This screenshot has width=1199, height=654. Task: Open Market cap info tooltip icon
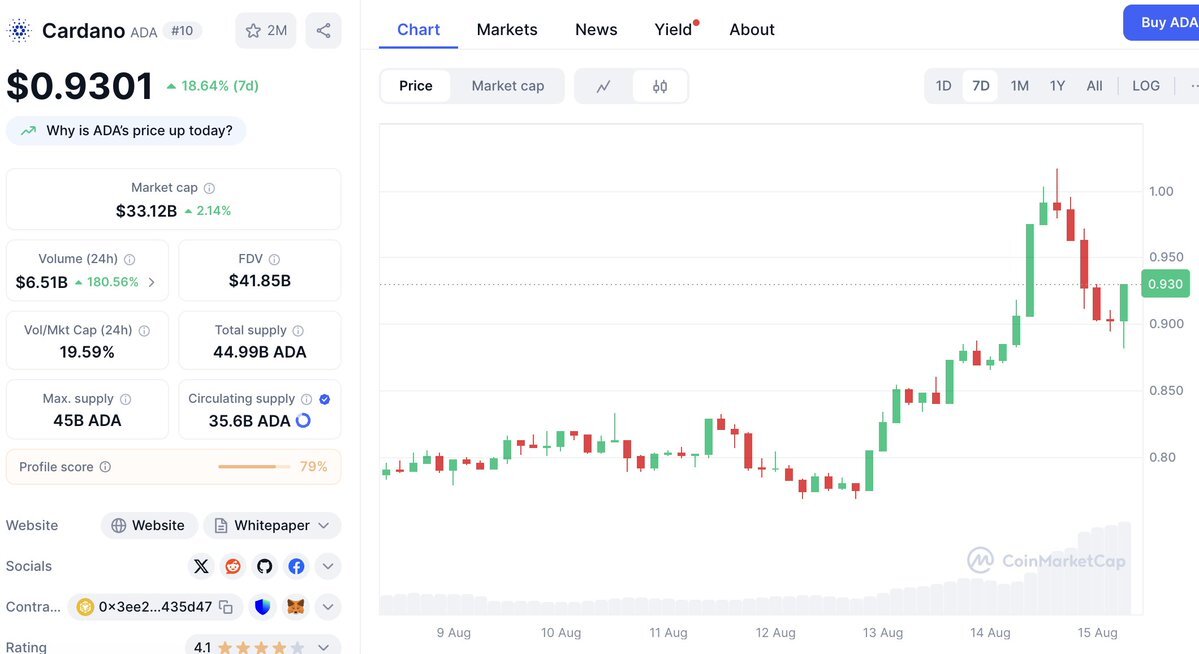[x=210, y=188]
